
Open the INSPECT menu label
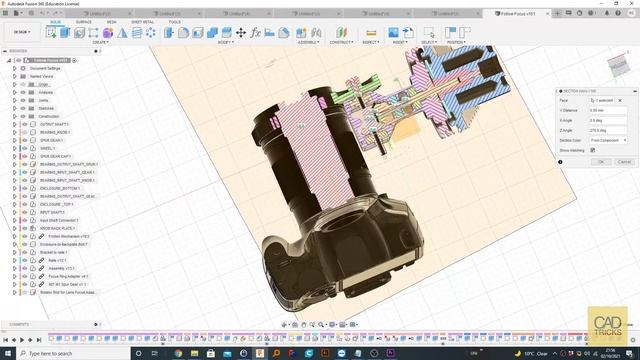371,42
